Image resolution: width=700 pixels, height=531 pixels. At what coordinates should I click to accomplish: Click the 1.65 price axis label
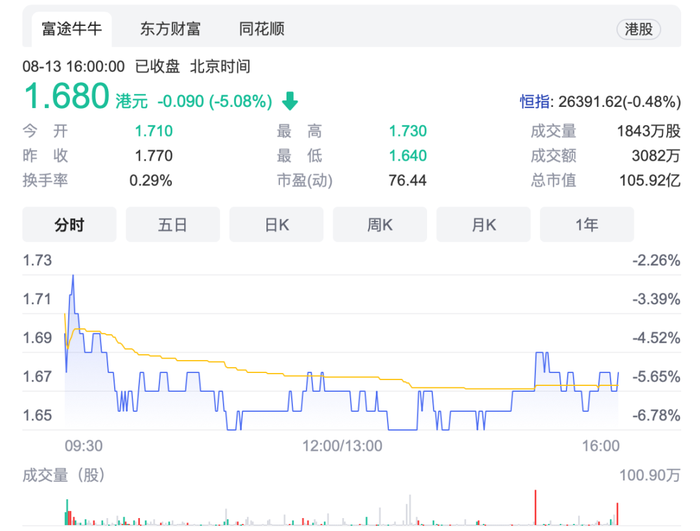click(38, 415)
